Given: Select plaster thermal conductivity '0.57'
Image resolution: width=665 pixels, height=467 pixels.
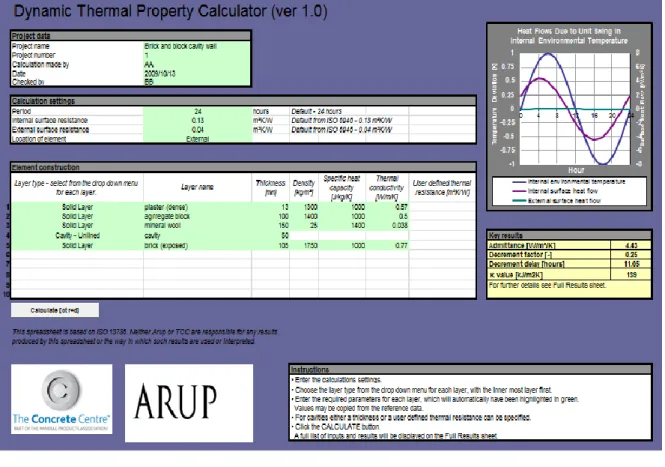Looking at the screenshot, I should 388,207.
